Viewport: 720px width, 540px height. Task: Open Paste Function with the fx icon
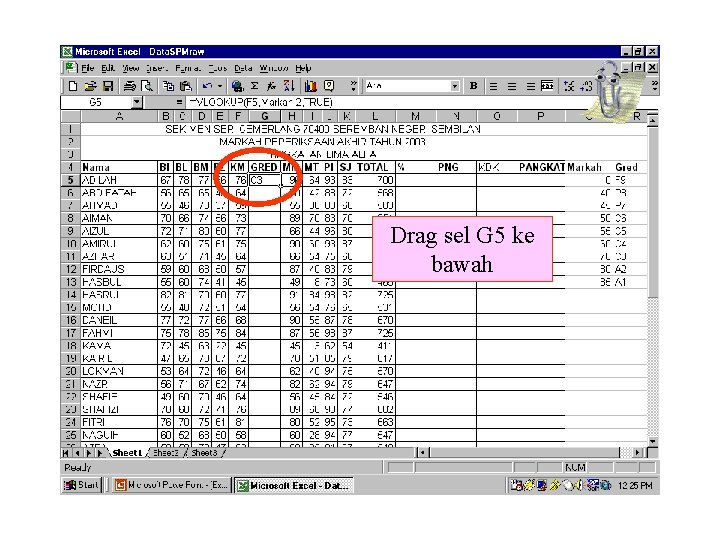272,86
